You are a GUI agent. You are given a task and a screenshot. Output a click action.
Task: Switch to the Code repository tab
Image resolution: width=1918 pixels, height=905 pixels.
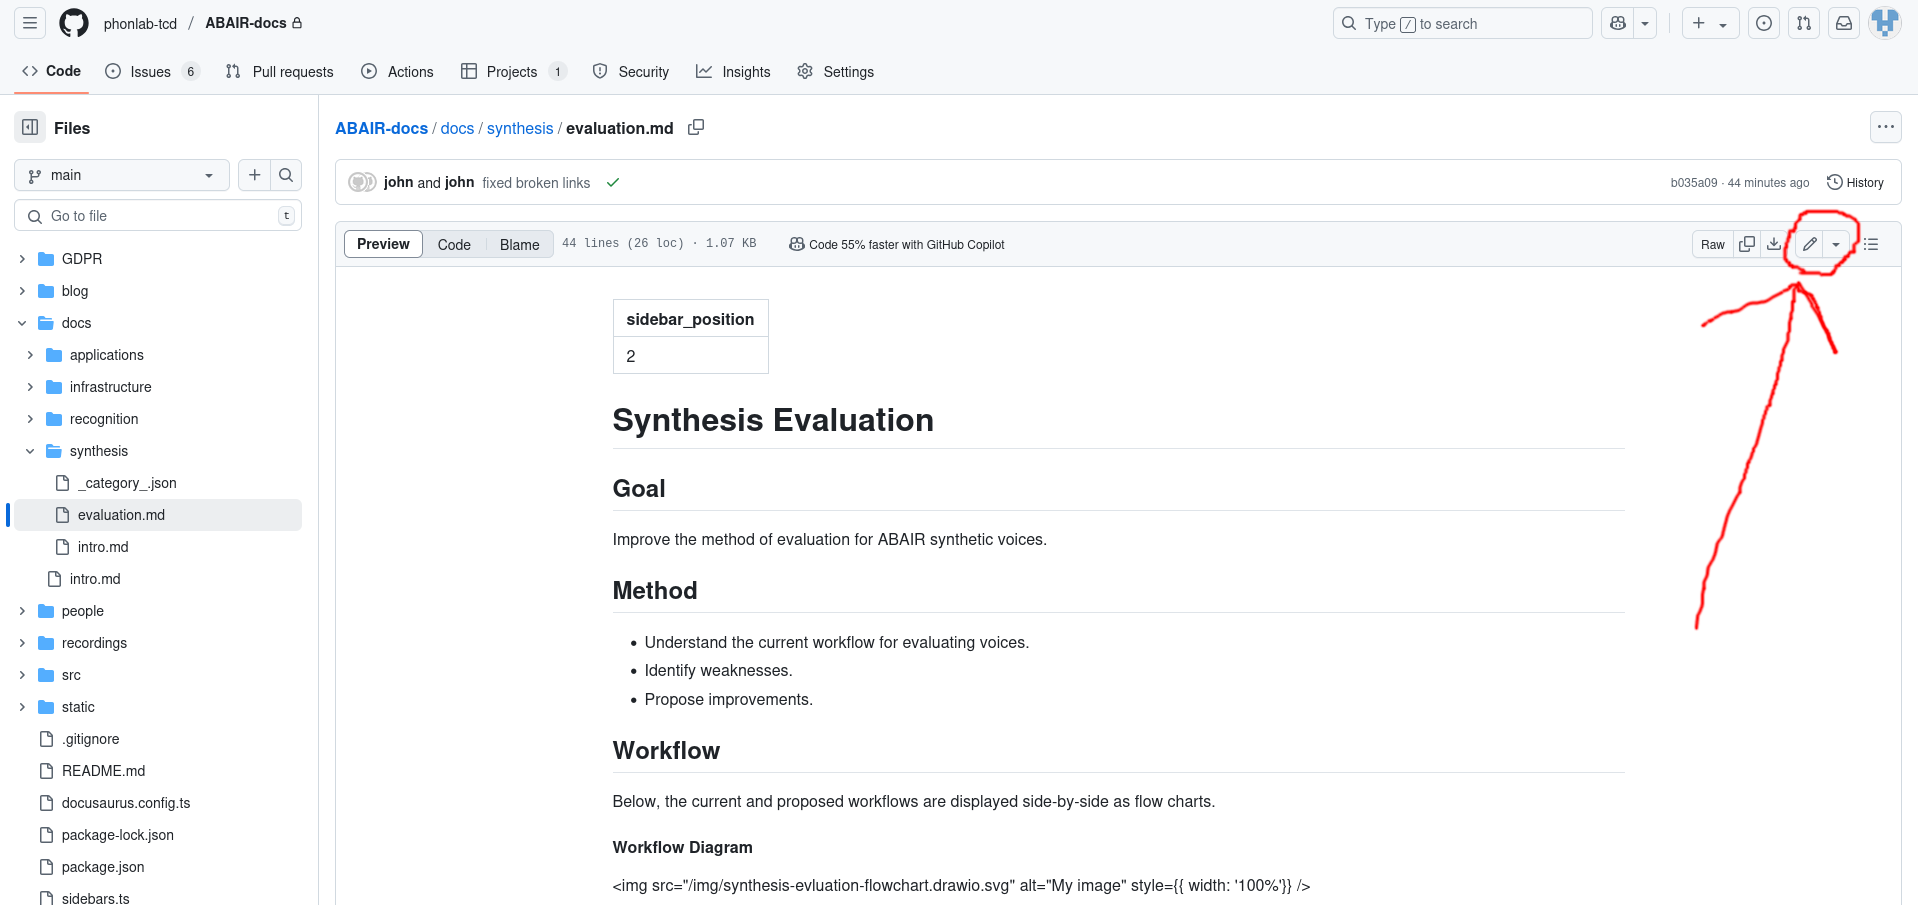coord(51,71)
